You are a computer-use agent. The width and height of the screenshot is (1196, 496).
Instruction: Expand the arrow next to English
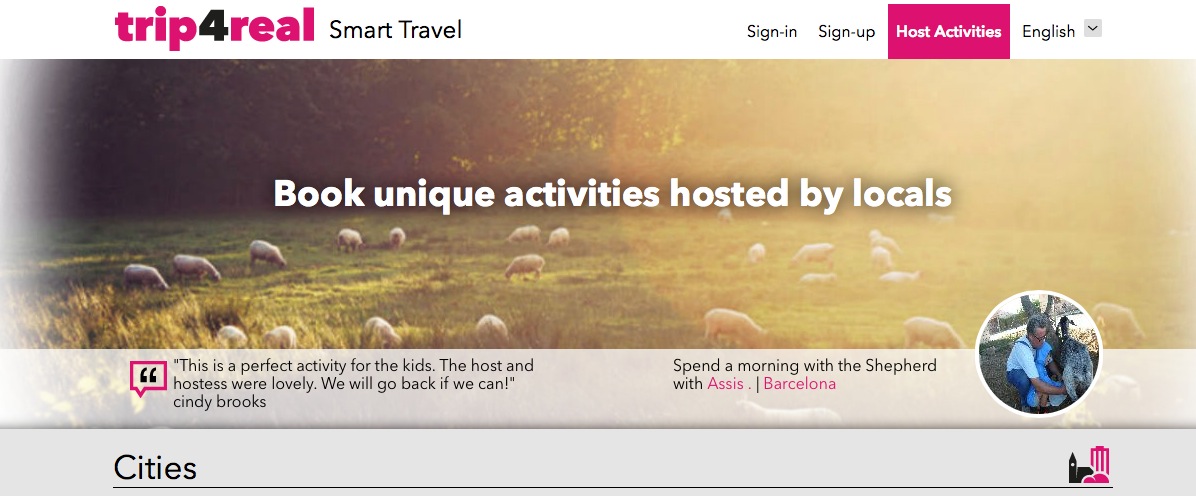click(1093, 29)
